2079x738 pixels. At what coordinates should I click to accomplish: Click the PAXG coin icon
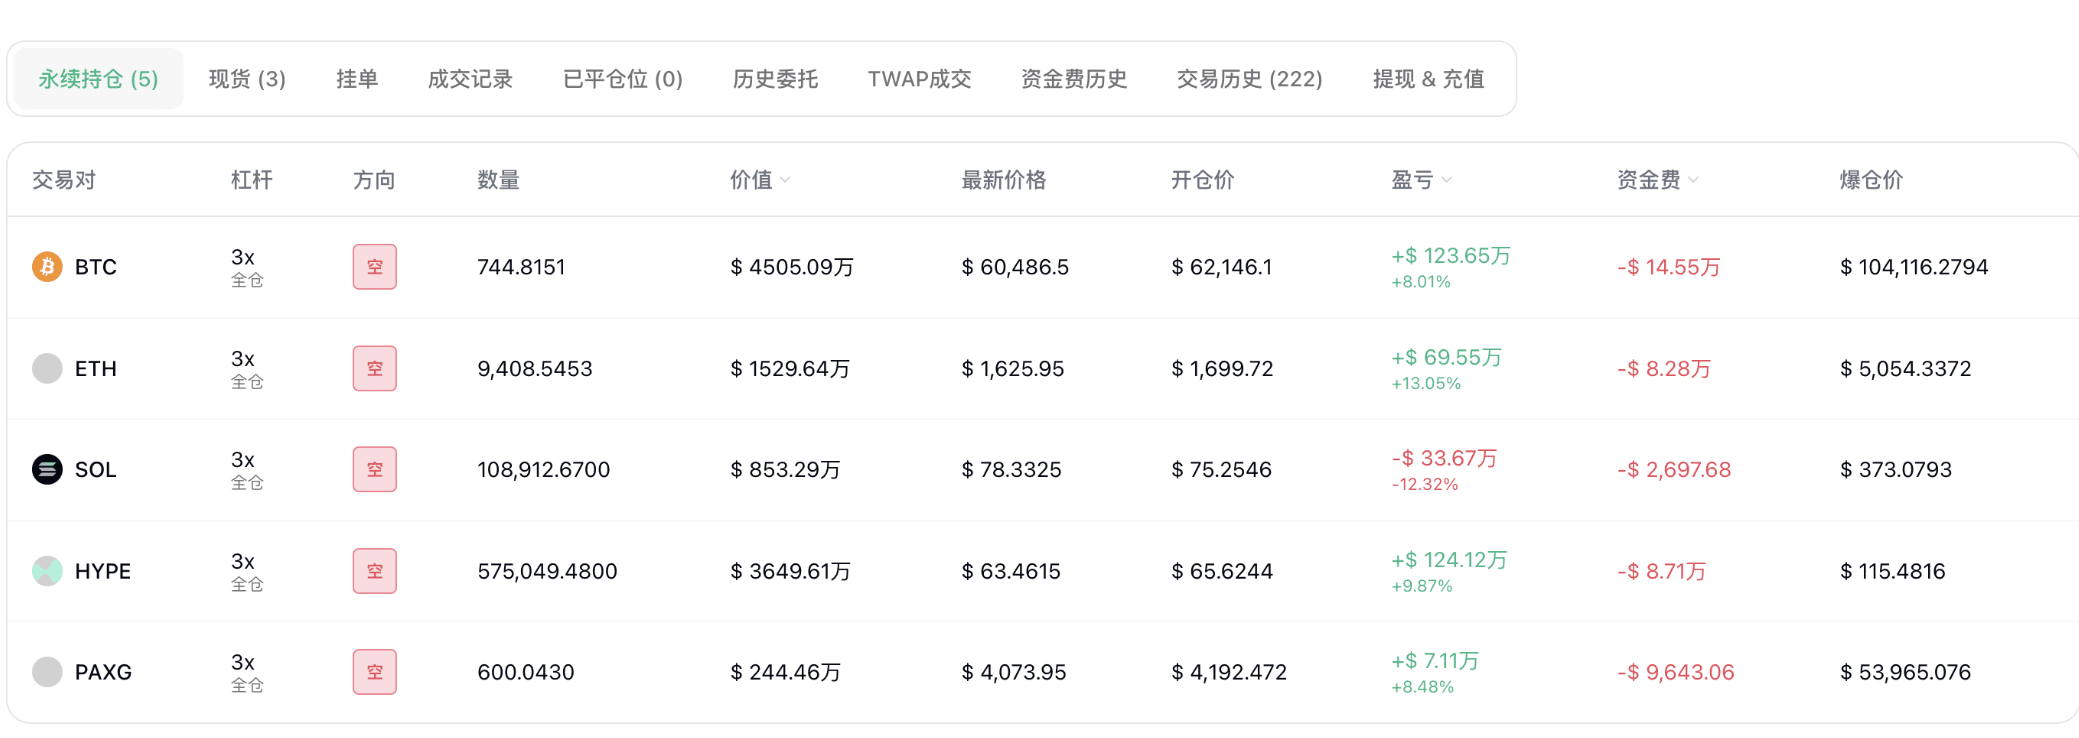[x=47, y=672]
